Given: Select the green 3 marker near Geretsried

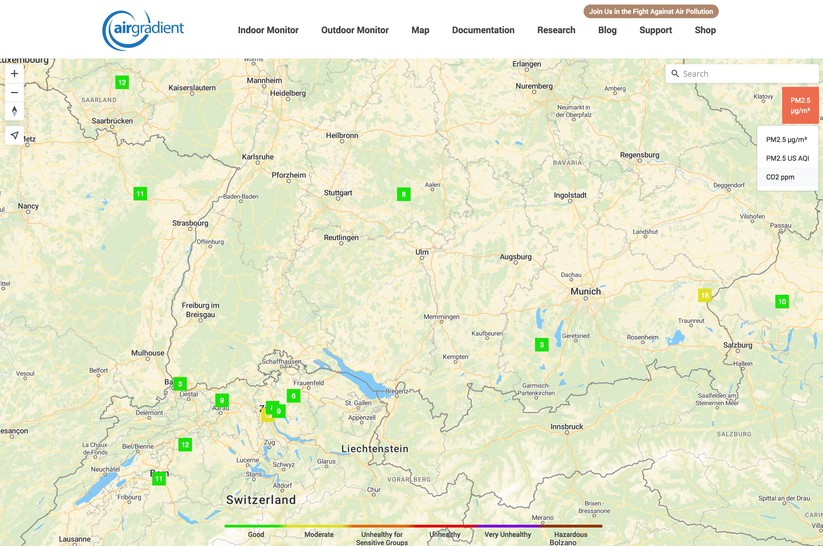Looking at the screenshot, I should [x=542, y=344].
